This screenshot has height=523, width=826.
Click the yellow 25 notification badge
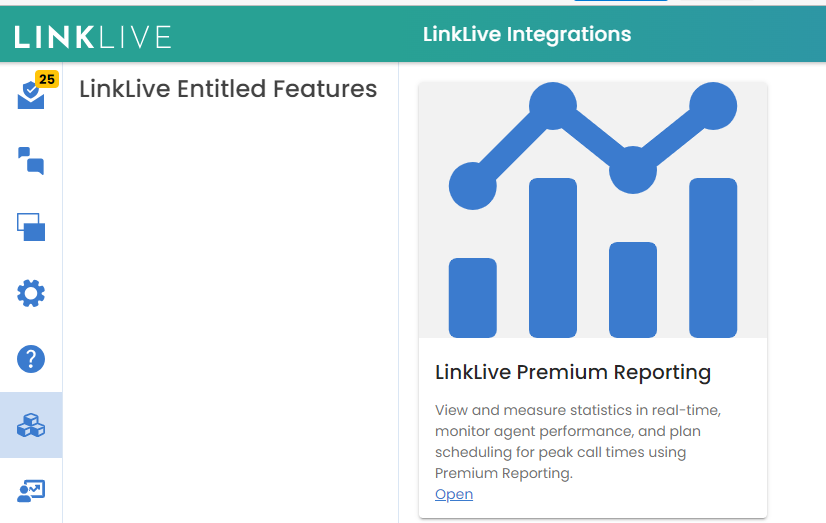pos(46,79)
